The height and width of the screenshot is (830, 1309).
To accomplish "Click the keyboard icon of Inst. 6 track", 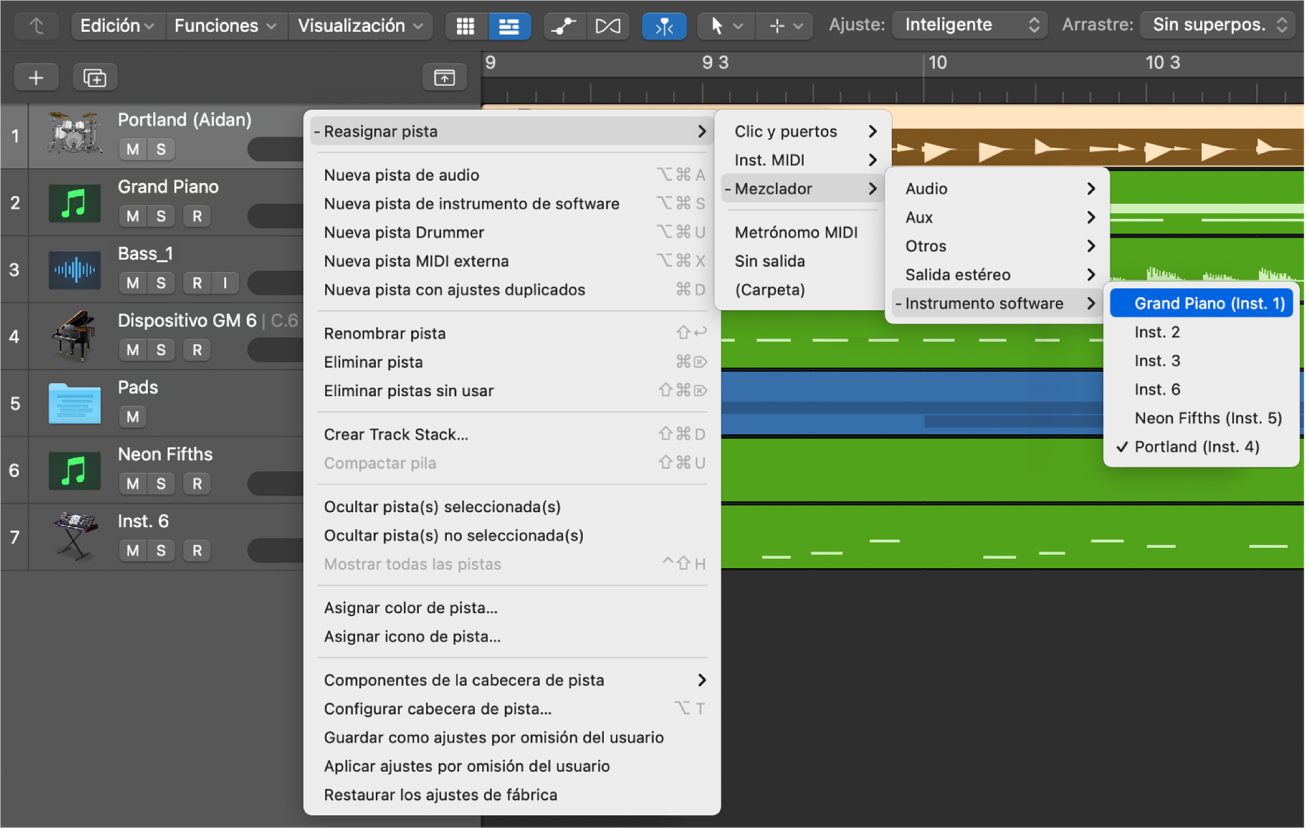I will pos(75,537).
